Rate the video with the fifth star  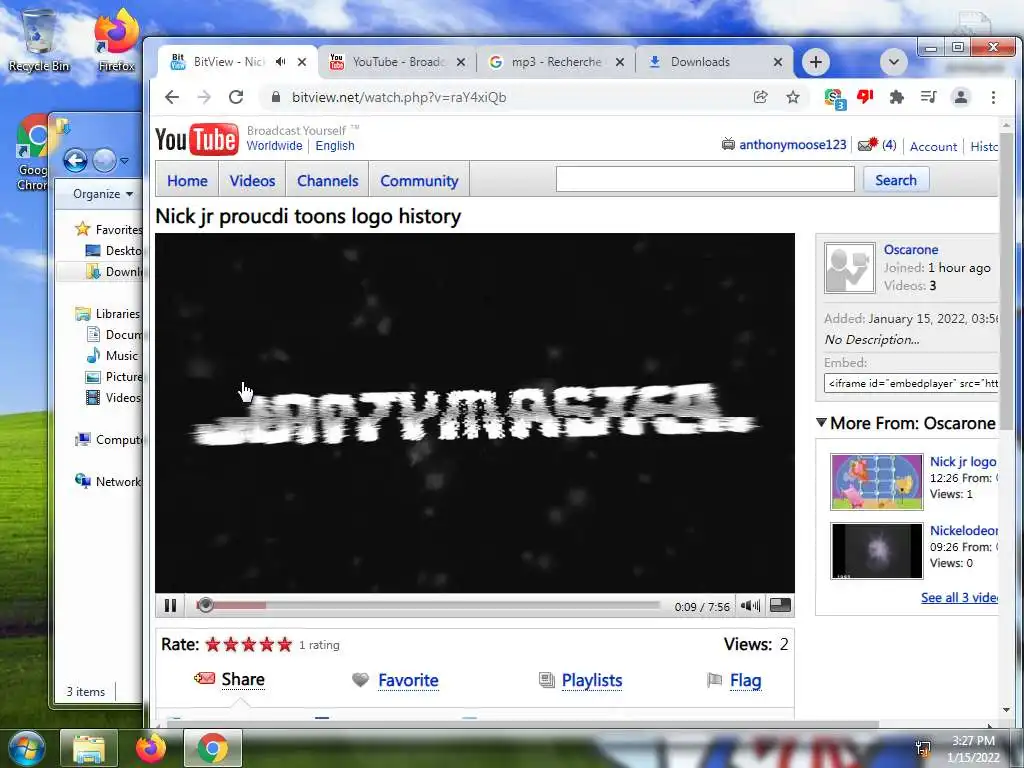click(x=285, y=645)
